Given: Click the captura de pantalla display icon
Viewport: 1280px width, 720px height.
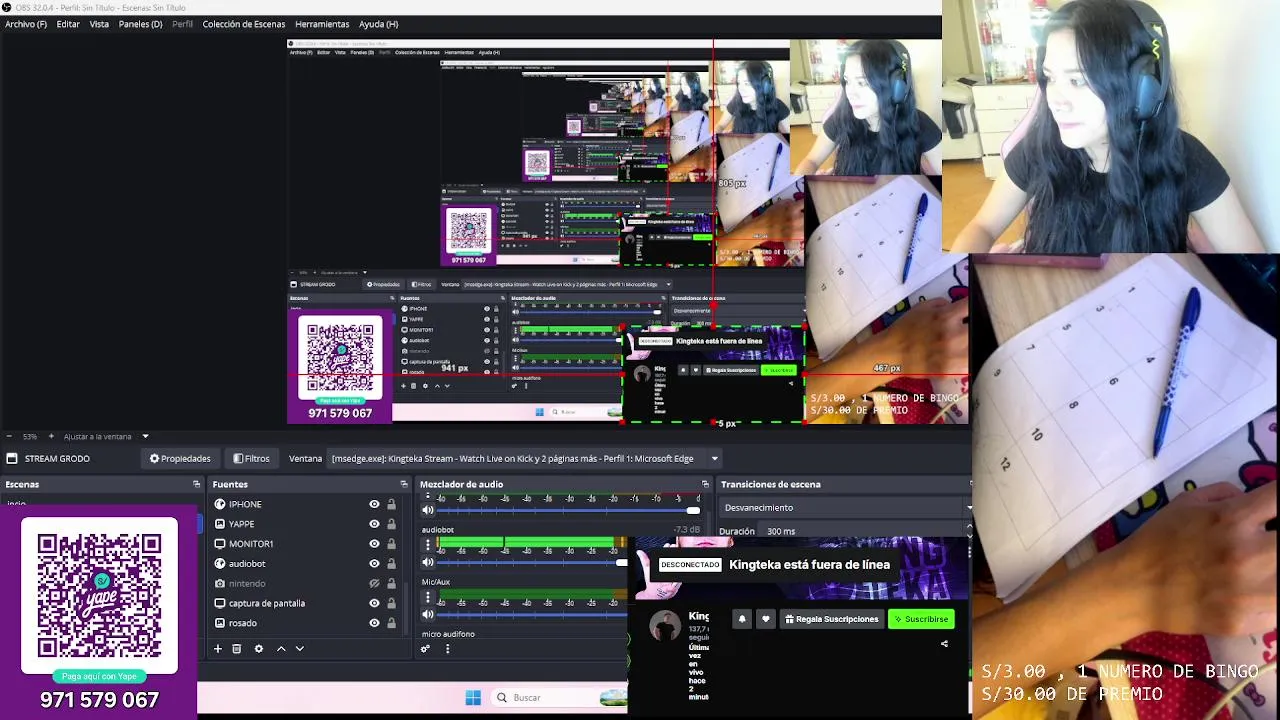Looking at the screenshot, I should pyautogui.click(x=220, y=603).
